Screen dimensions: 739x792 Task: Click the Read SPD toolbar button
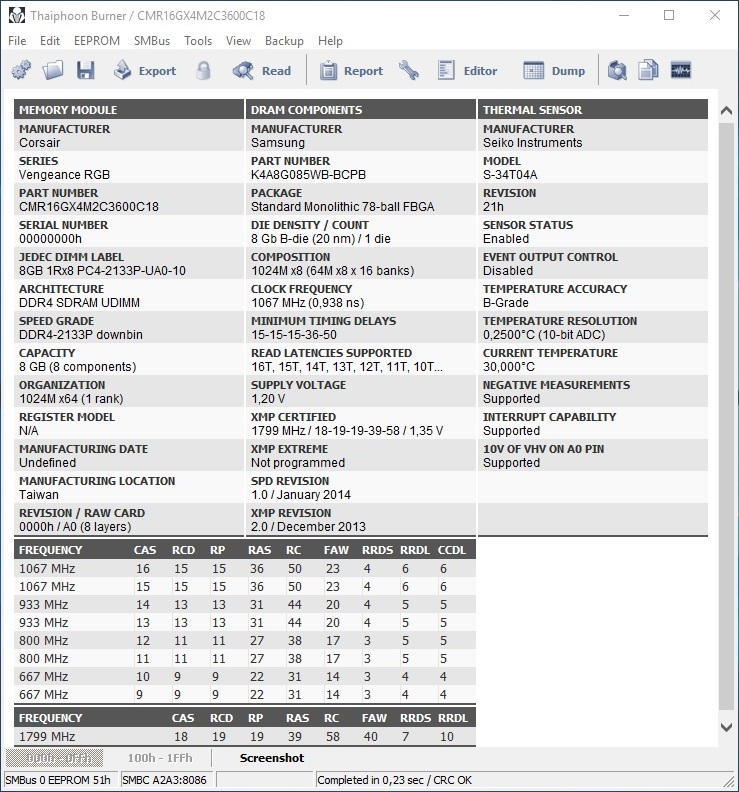click(262, 71)
